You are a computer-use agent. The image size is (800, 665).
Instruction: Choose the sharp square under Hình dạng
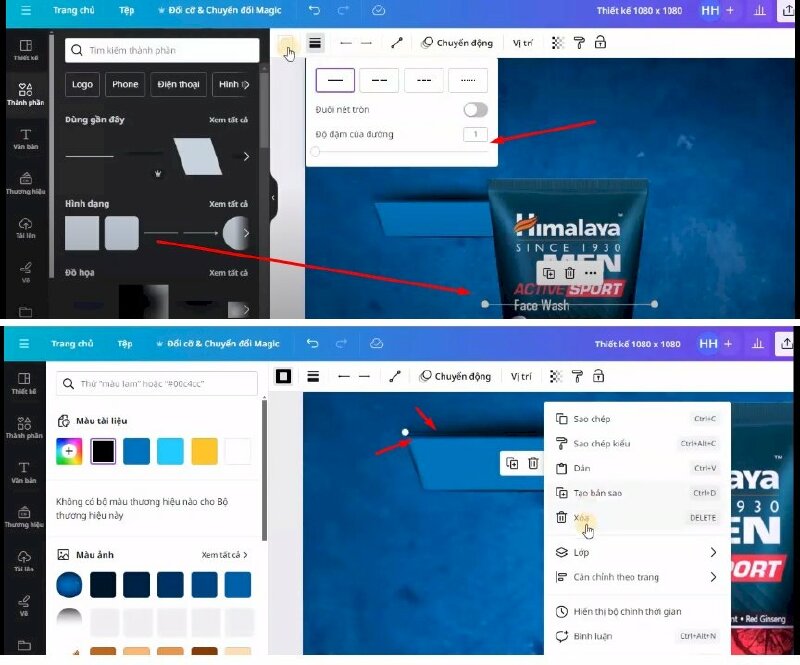(82, 233)
